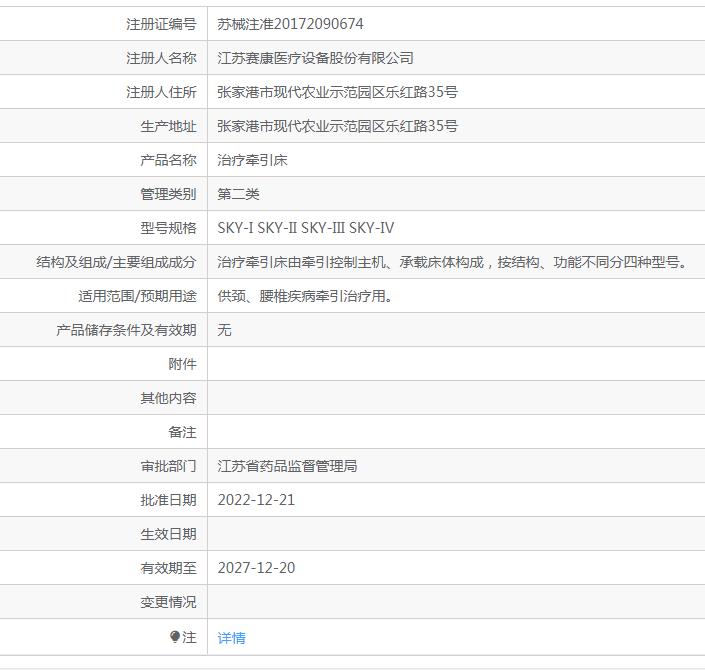Click the 批准日期 label
Image resolution: width=705 pixels, height=670 pixels.
tap(169, 500)
